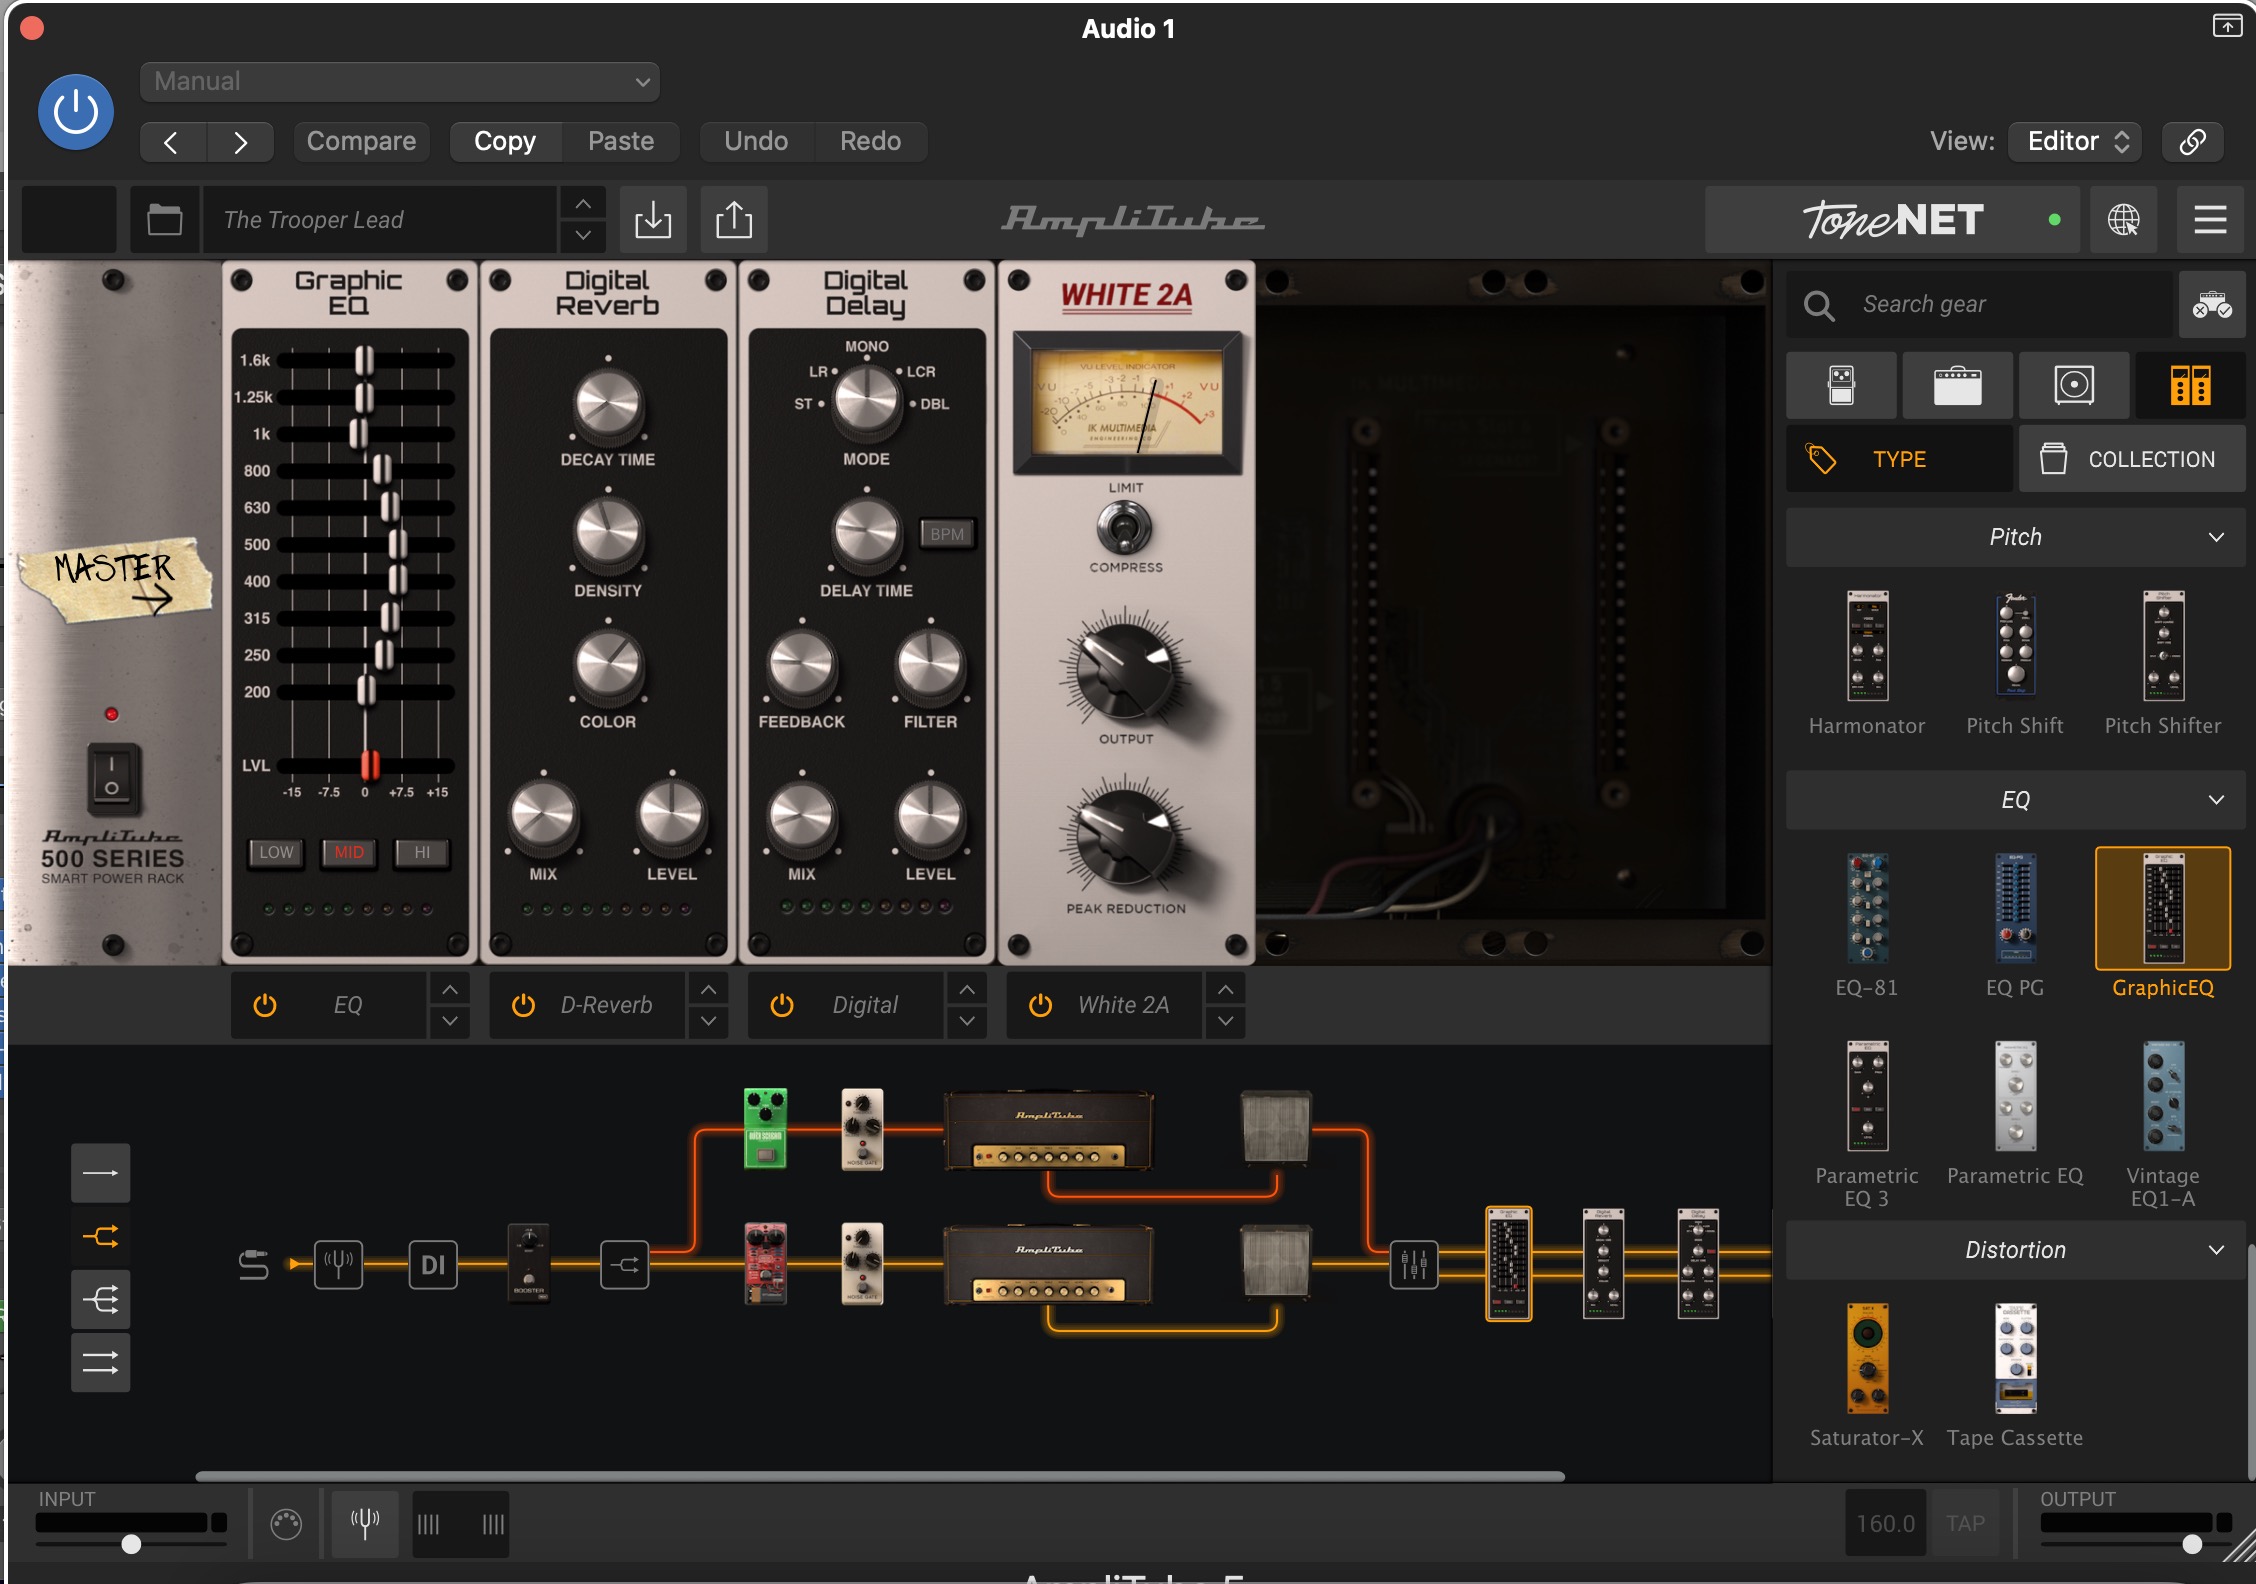The width and height of the screenshot is (2256, 1584).
Task: Select the Vintage EQ1-A unit
Action: coord(2163,1097)
